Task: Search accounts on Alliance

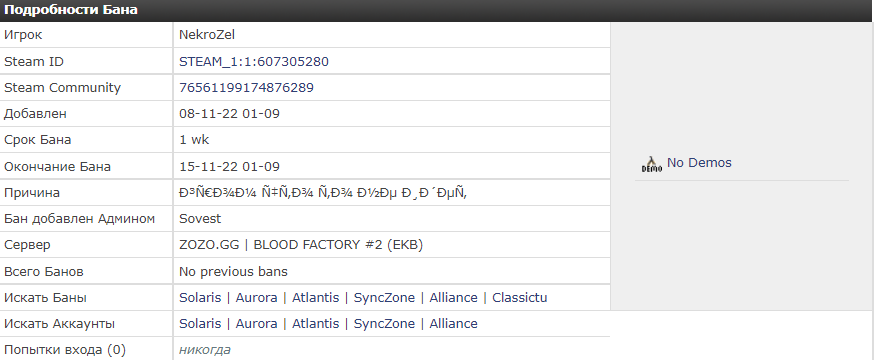Action: click(x=453, y=324)
